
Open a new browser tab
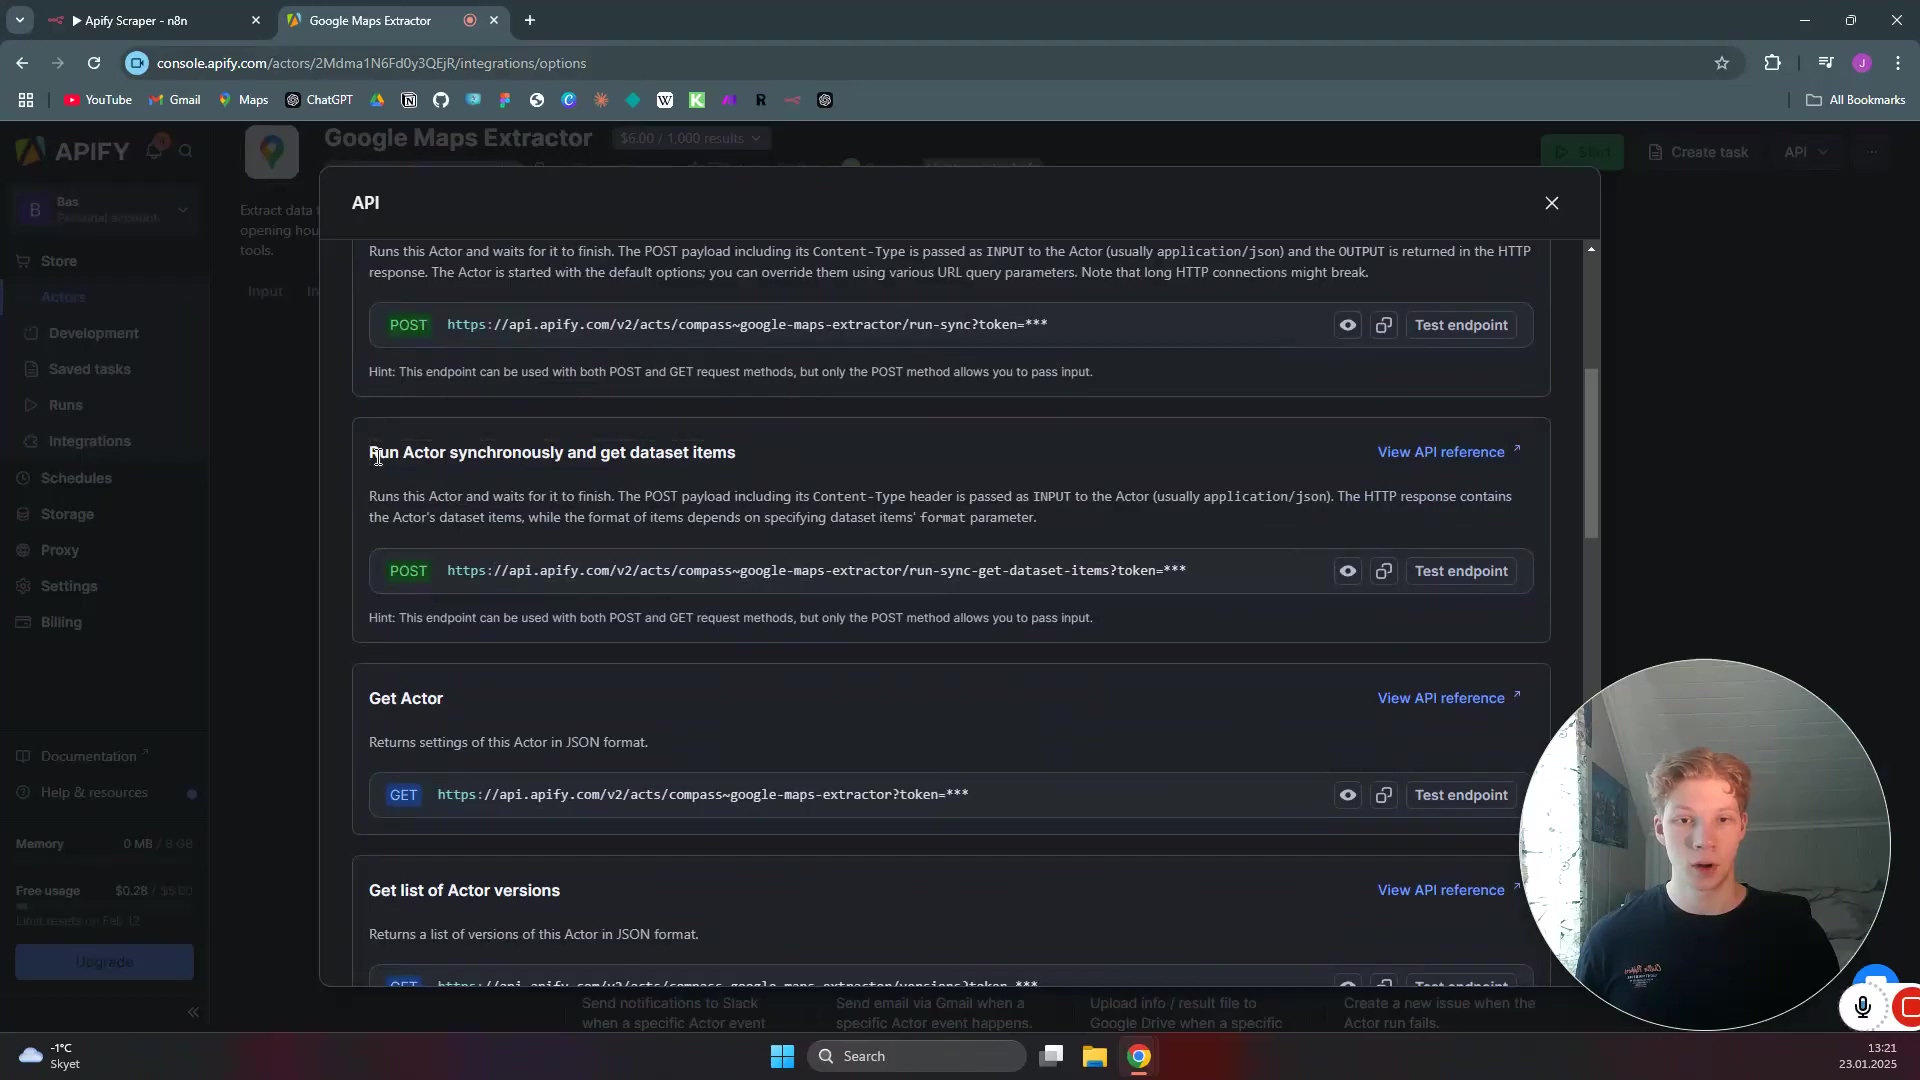point(530,20)
